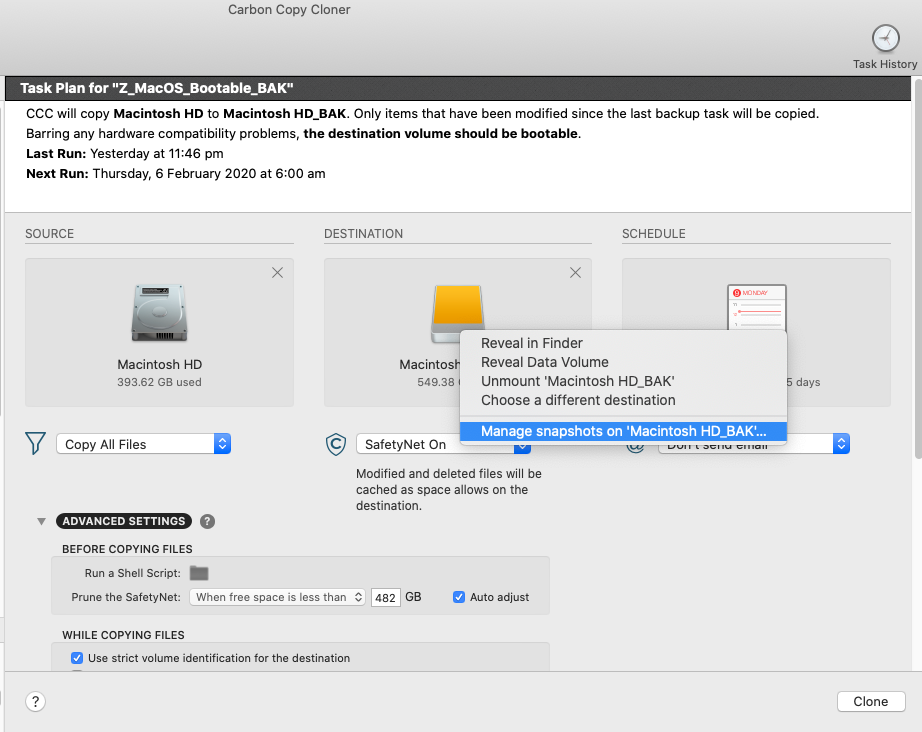Toggle strict volume identification checkbox
The height and width of the screenshot is (732, 922).
[x=77, y=658]
